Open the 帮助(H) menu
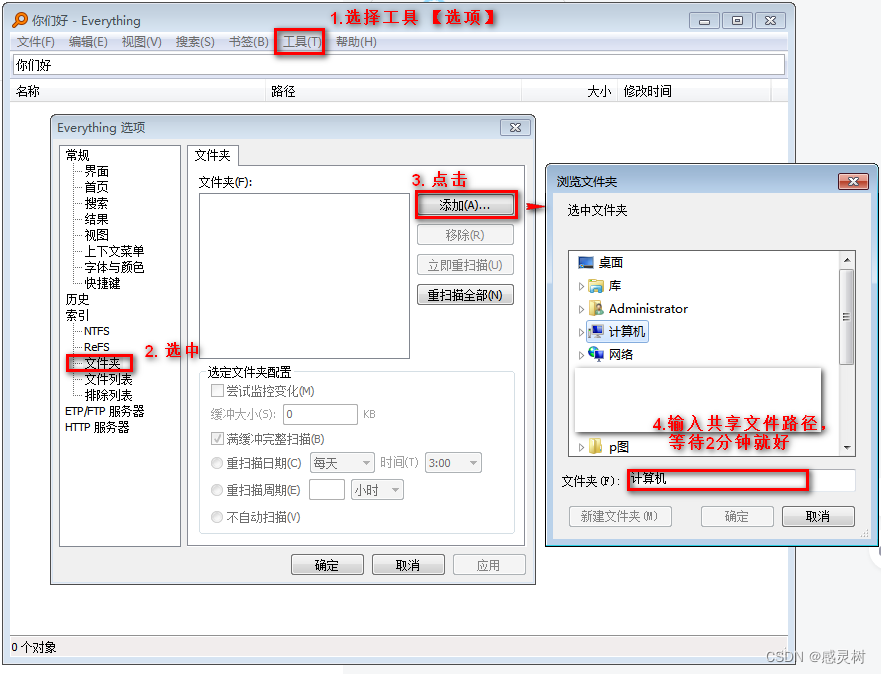The height and width of the screenshot is (674, 881). pyautogui.click(x=356, y=42)
